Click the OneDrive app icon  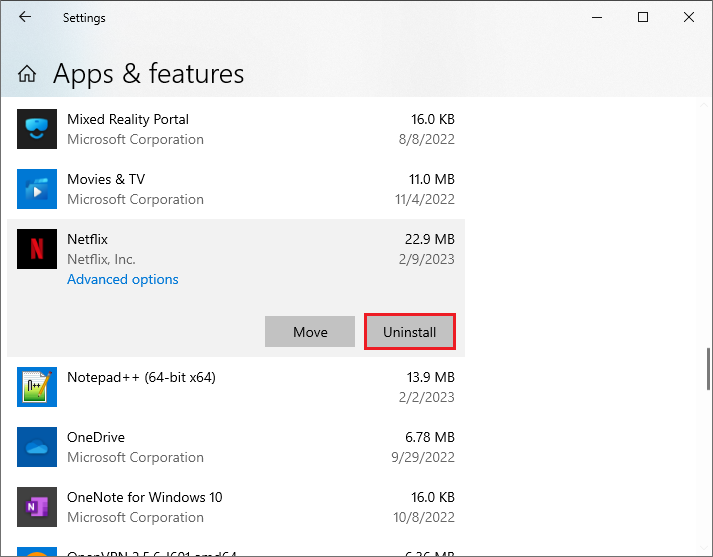tap(37, 447)
